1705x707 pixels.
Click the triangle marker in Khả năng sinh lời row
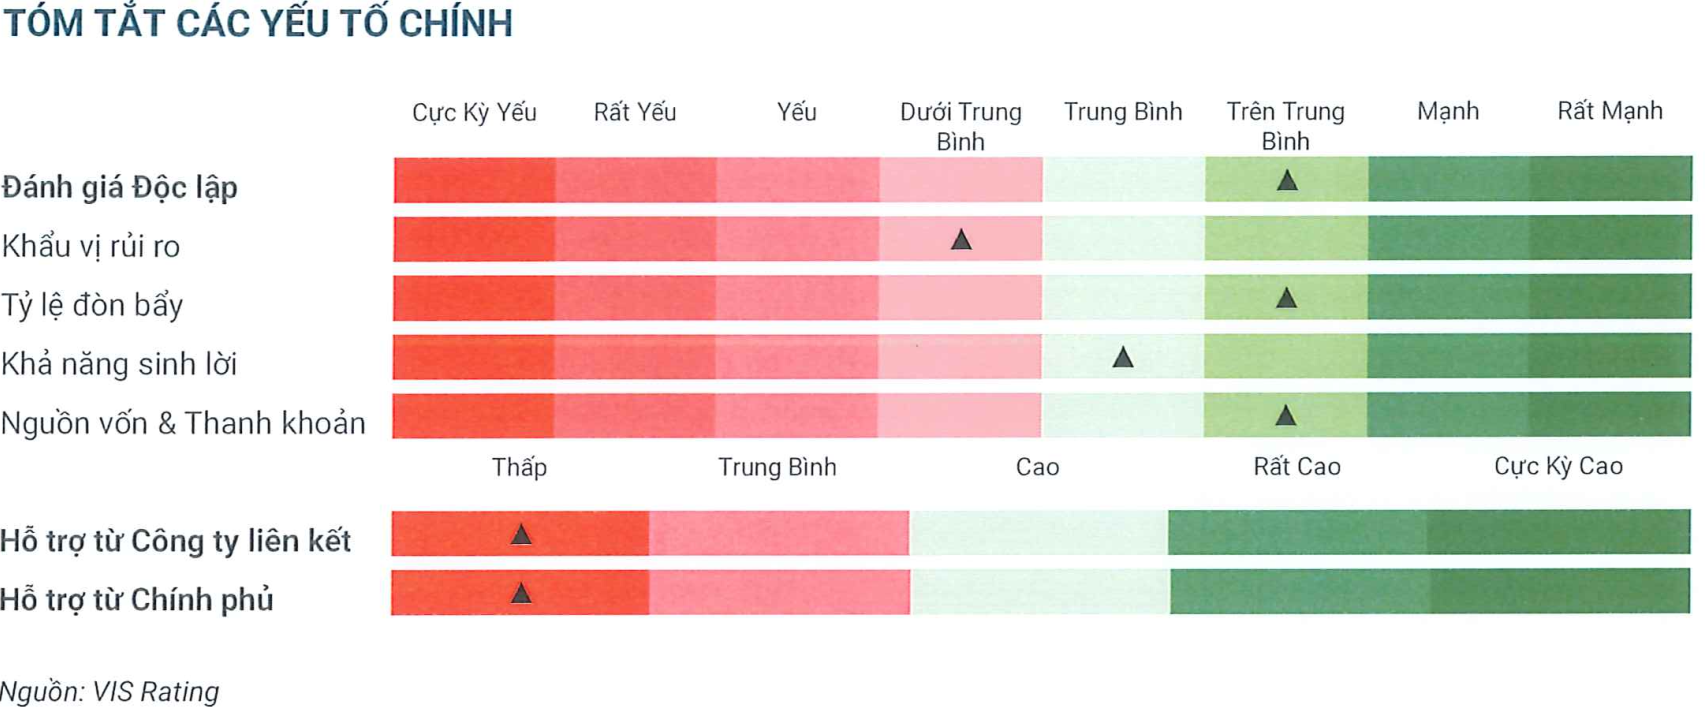(1123, 357)
